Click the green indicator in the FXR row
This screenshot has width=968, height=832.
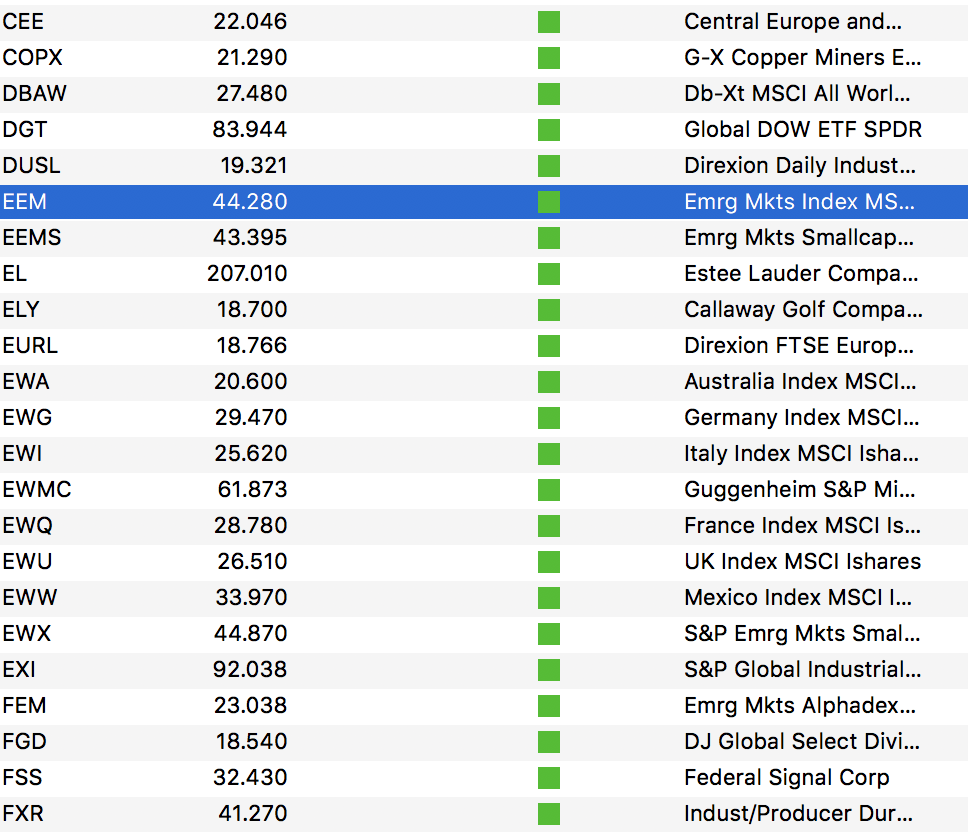point(549,813)
